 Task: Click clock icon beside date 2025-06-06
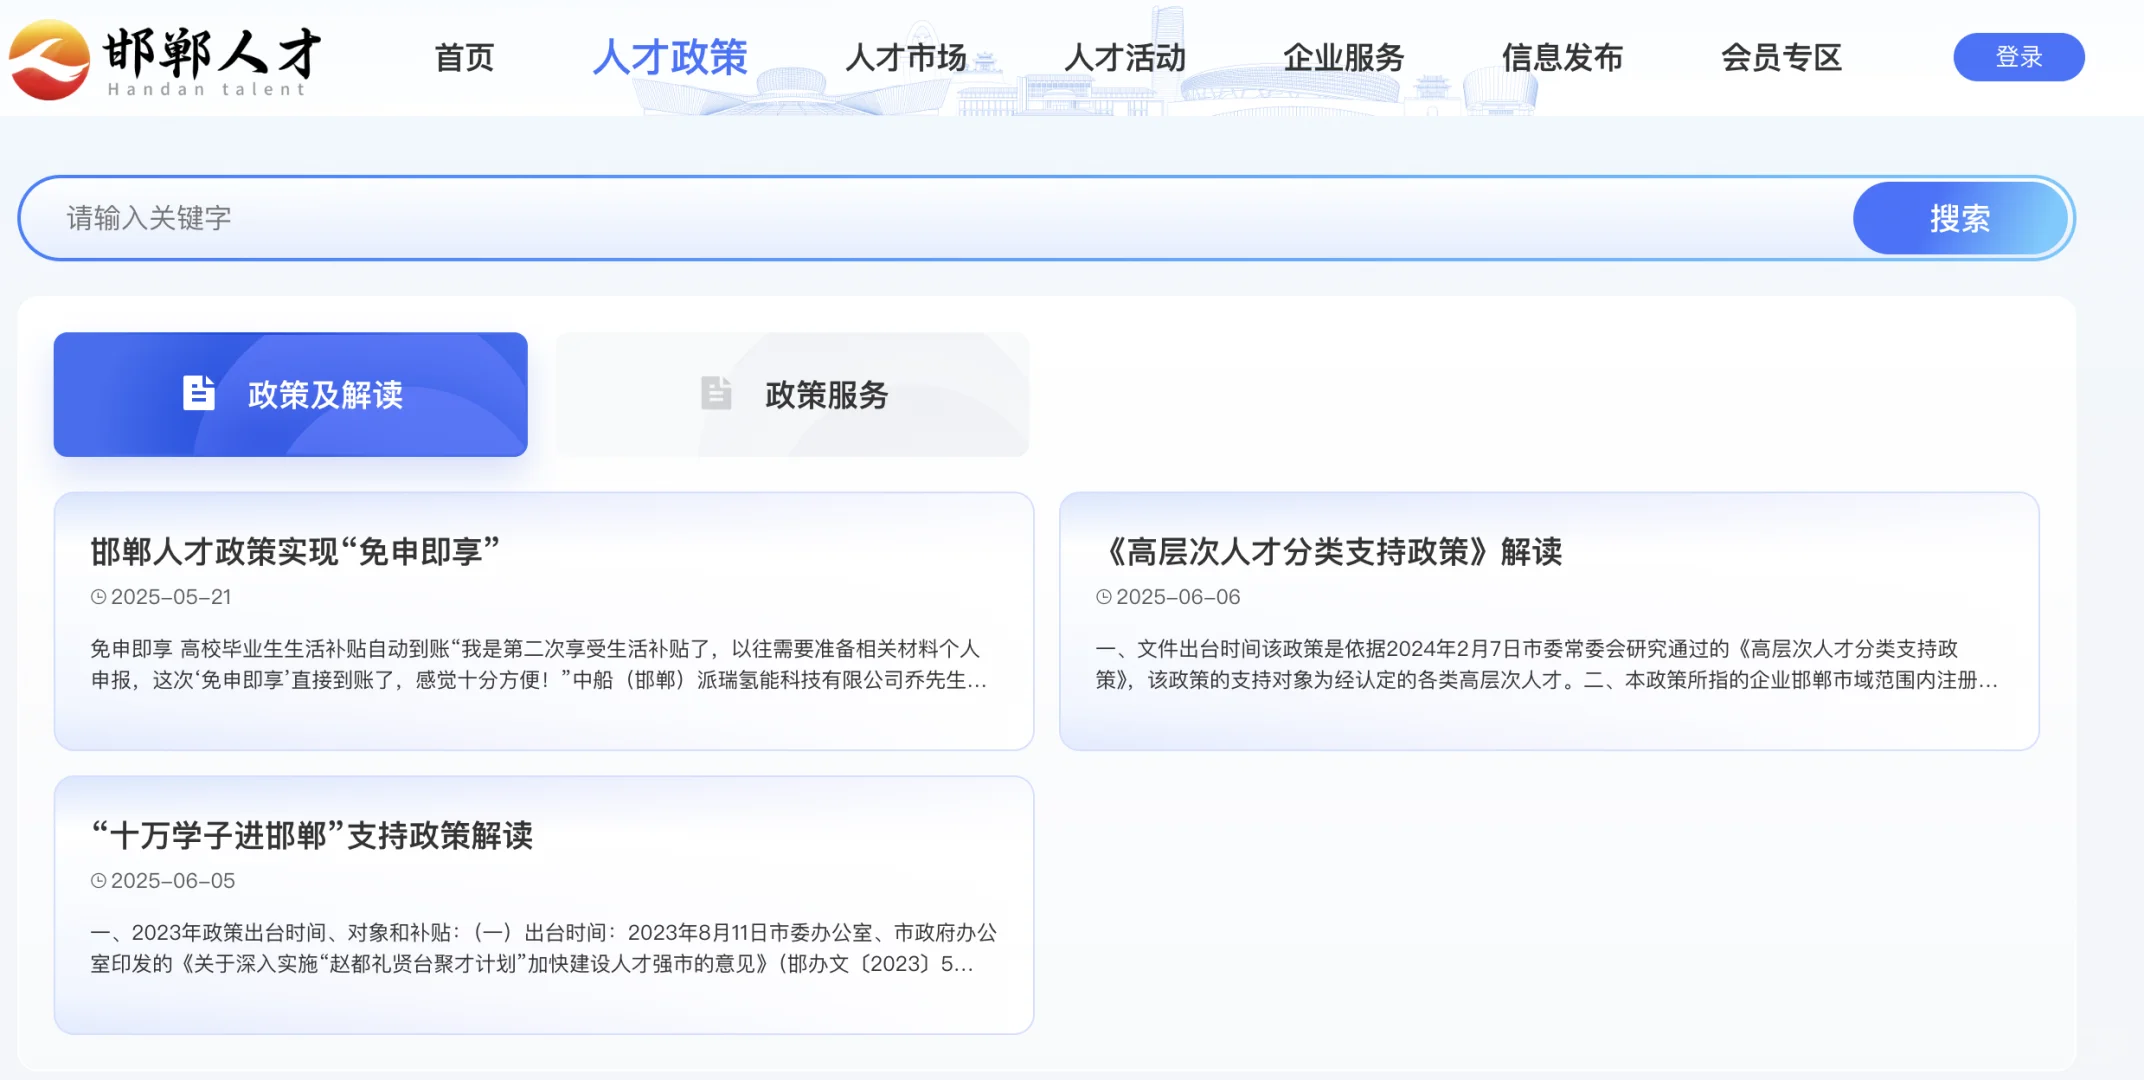[x=1103, y=597]
